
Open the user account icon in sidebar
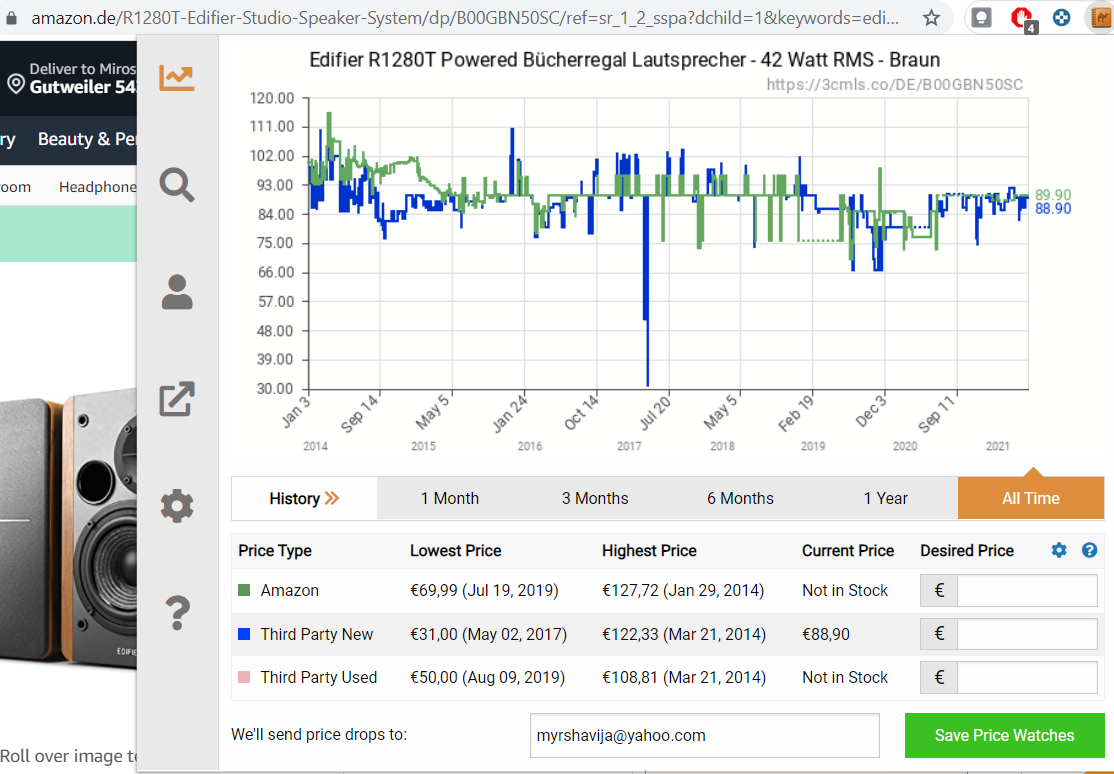coord(177,292)
